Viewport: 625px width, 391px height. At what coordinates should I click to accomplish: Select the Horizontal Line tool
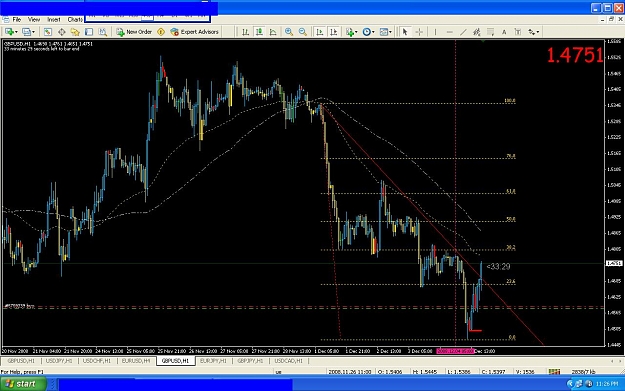point(449,32)
